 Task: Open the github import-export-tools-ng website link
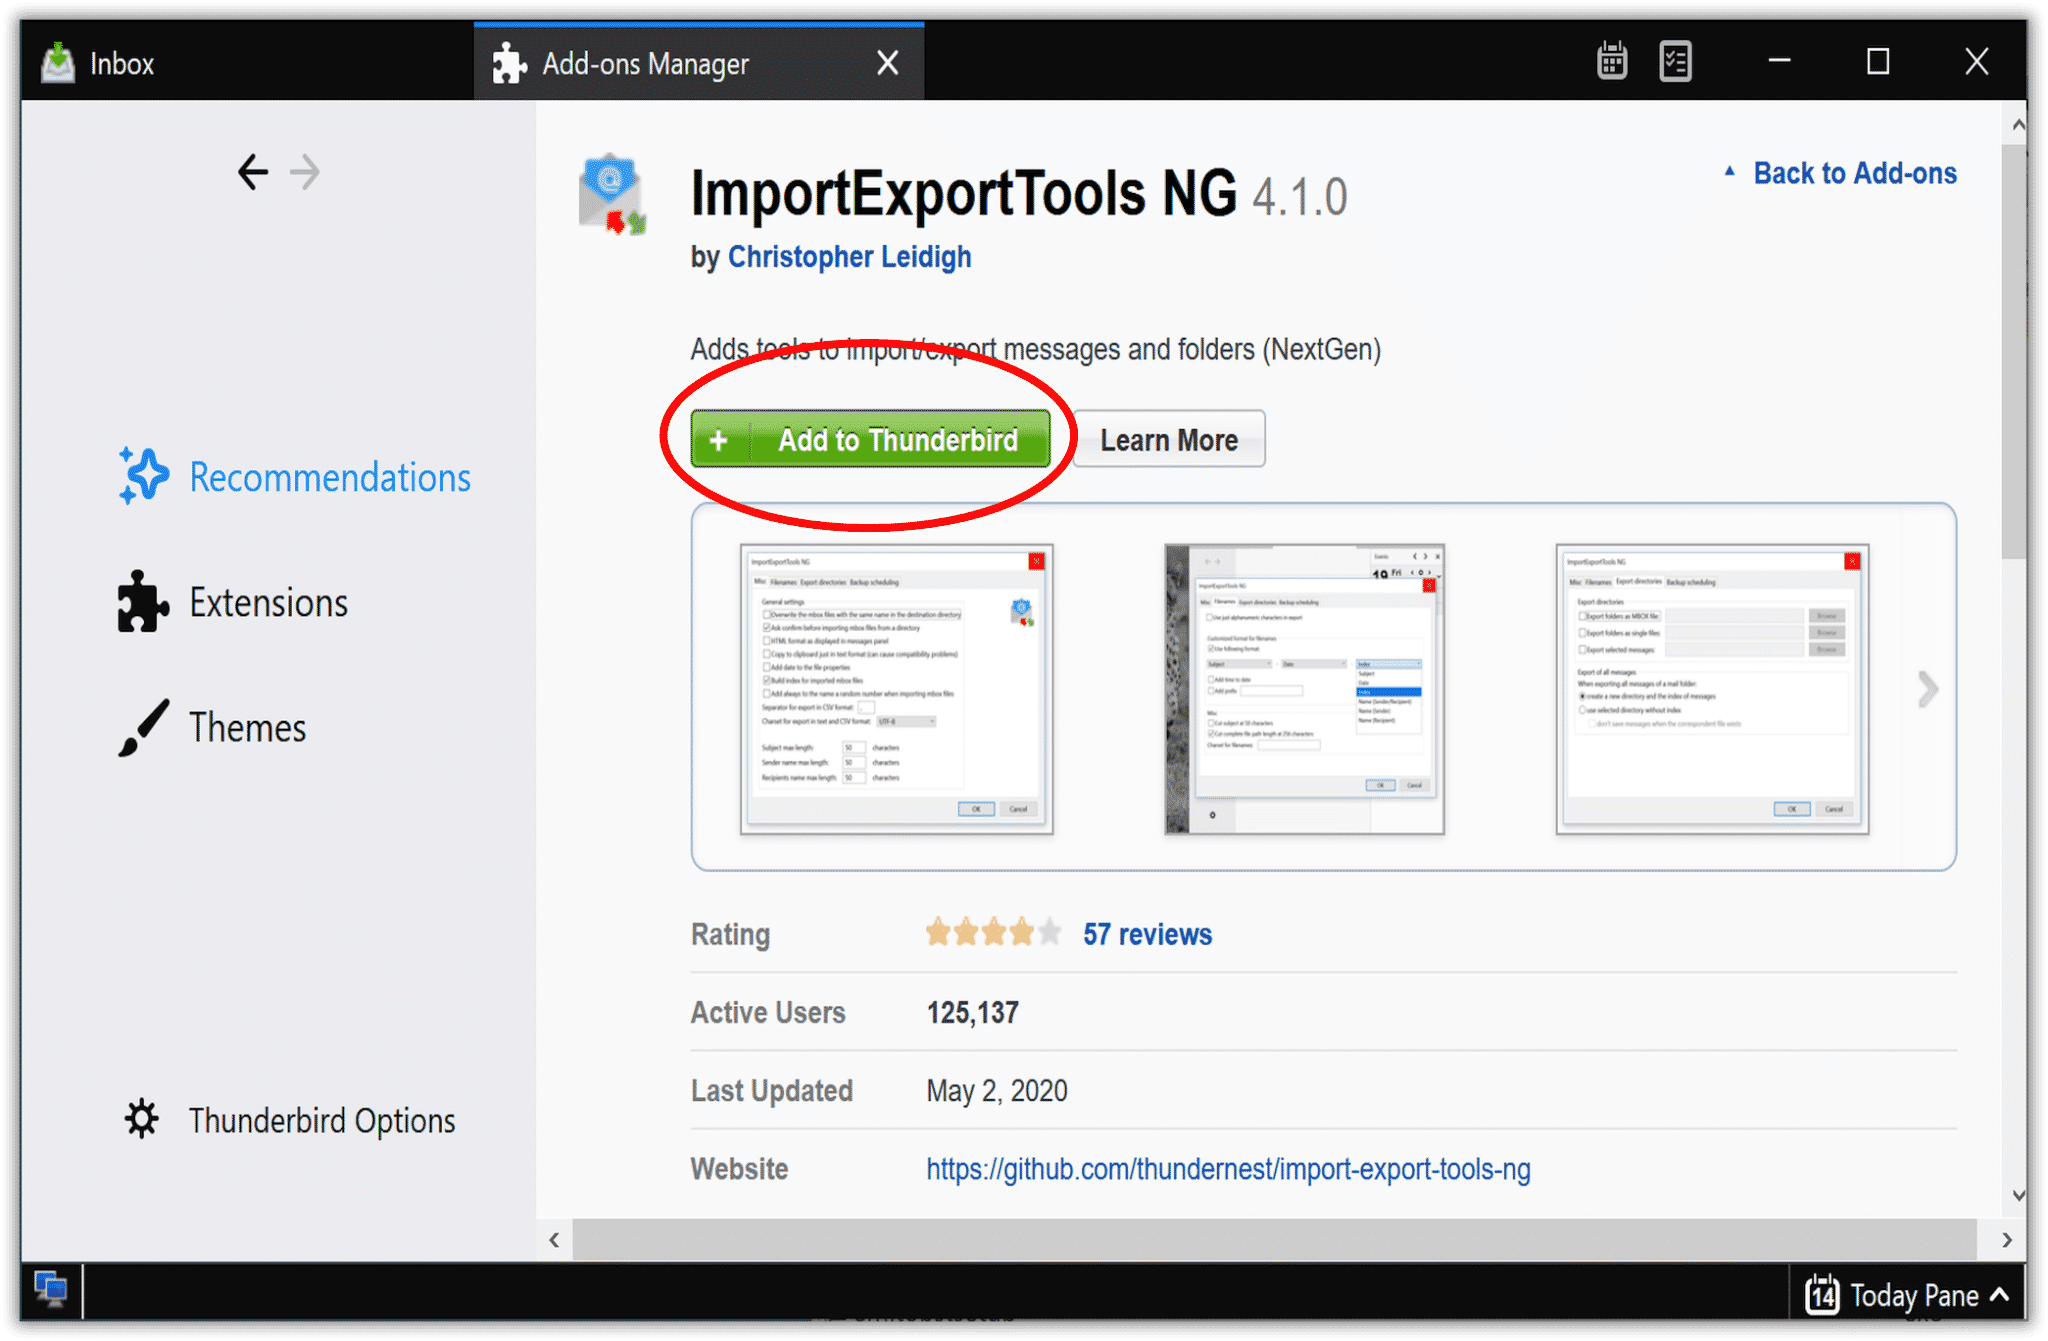[x=1228, y=1169]
